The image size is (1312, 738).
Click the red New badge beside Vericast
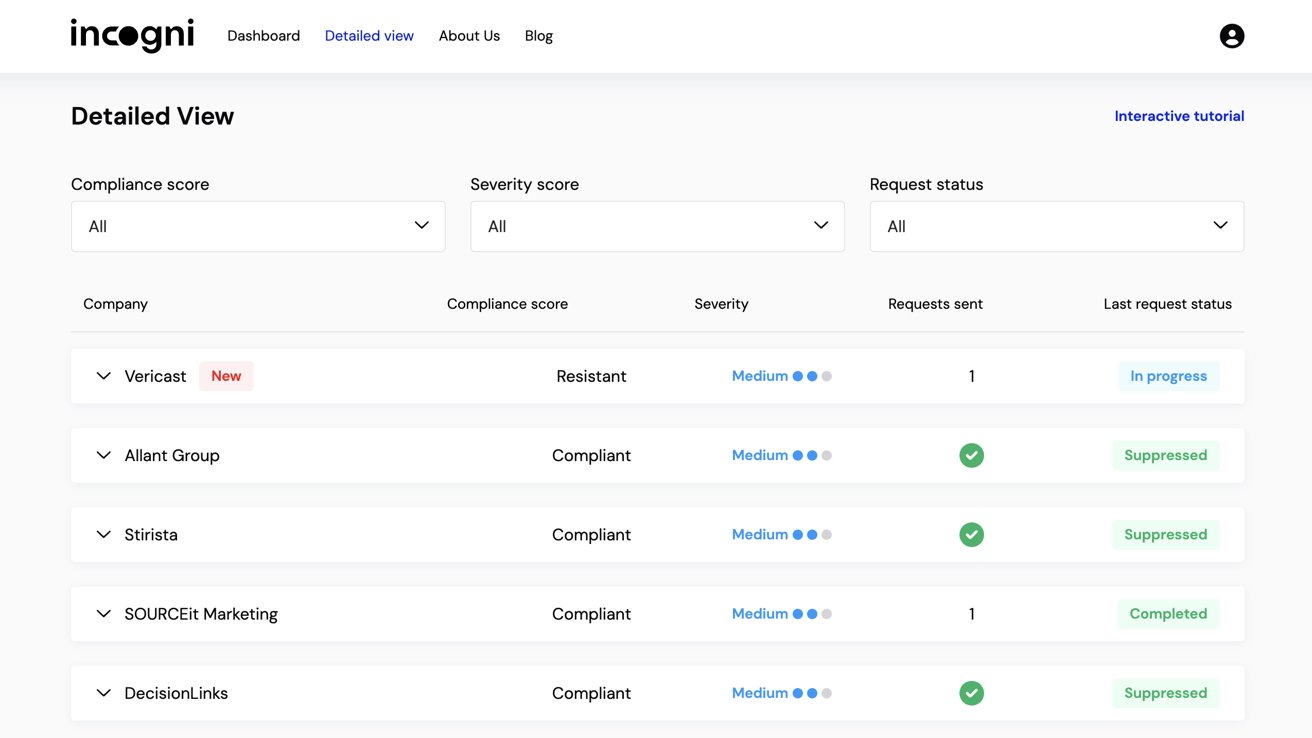226,376
